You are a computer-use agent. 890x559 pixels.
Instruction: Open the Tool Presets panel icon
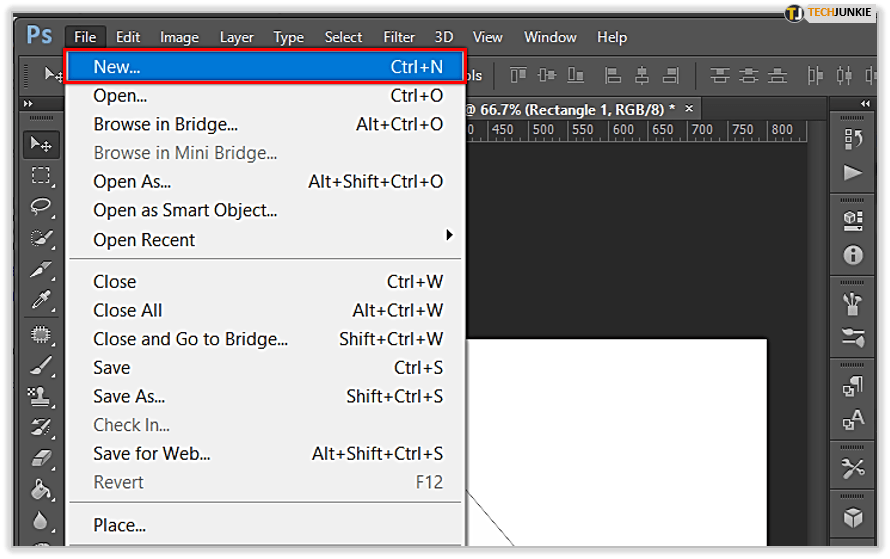(x=853, y=468)
